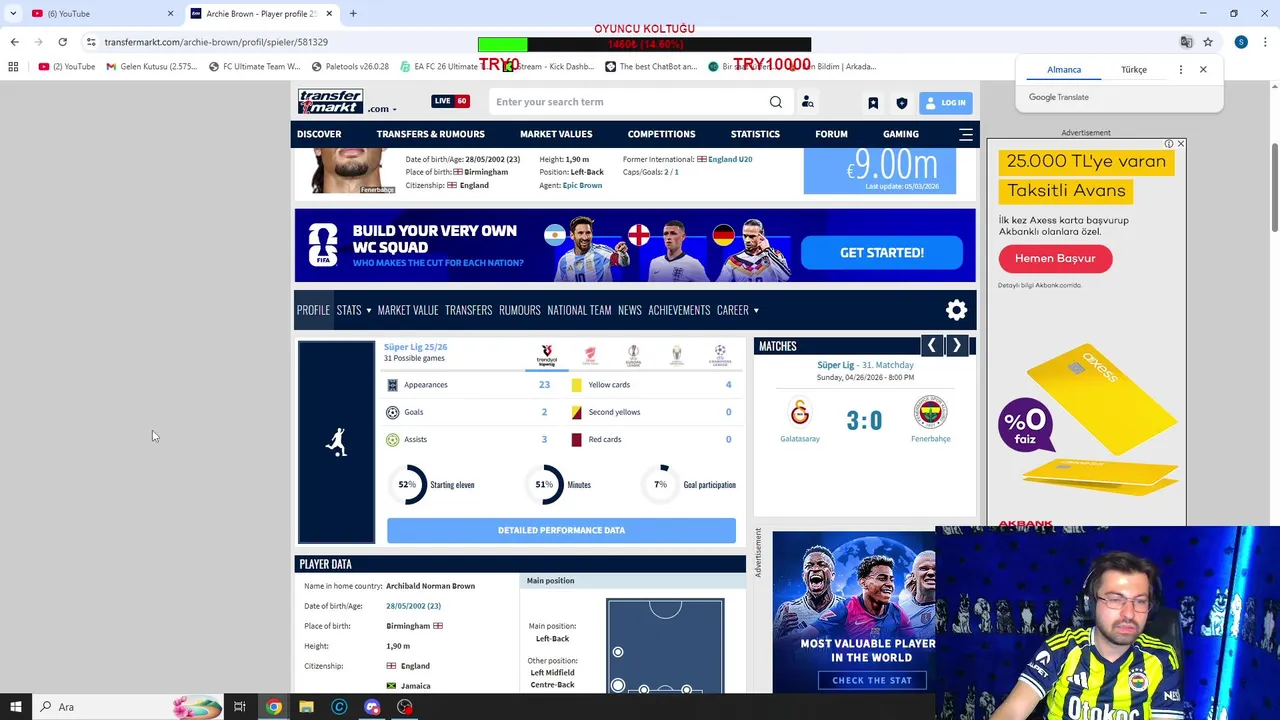Switch to the MARKET VALUE tab
This screenshot has width=1280, height=720.
[x=408, y=310]
